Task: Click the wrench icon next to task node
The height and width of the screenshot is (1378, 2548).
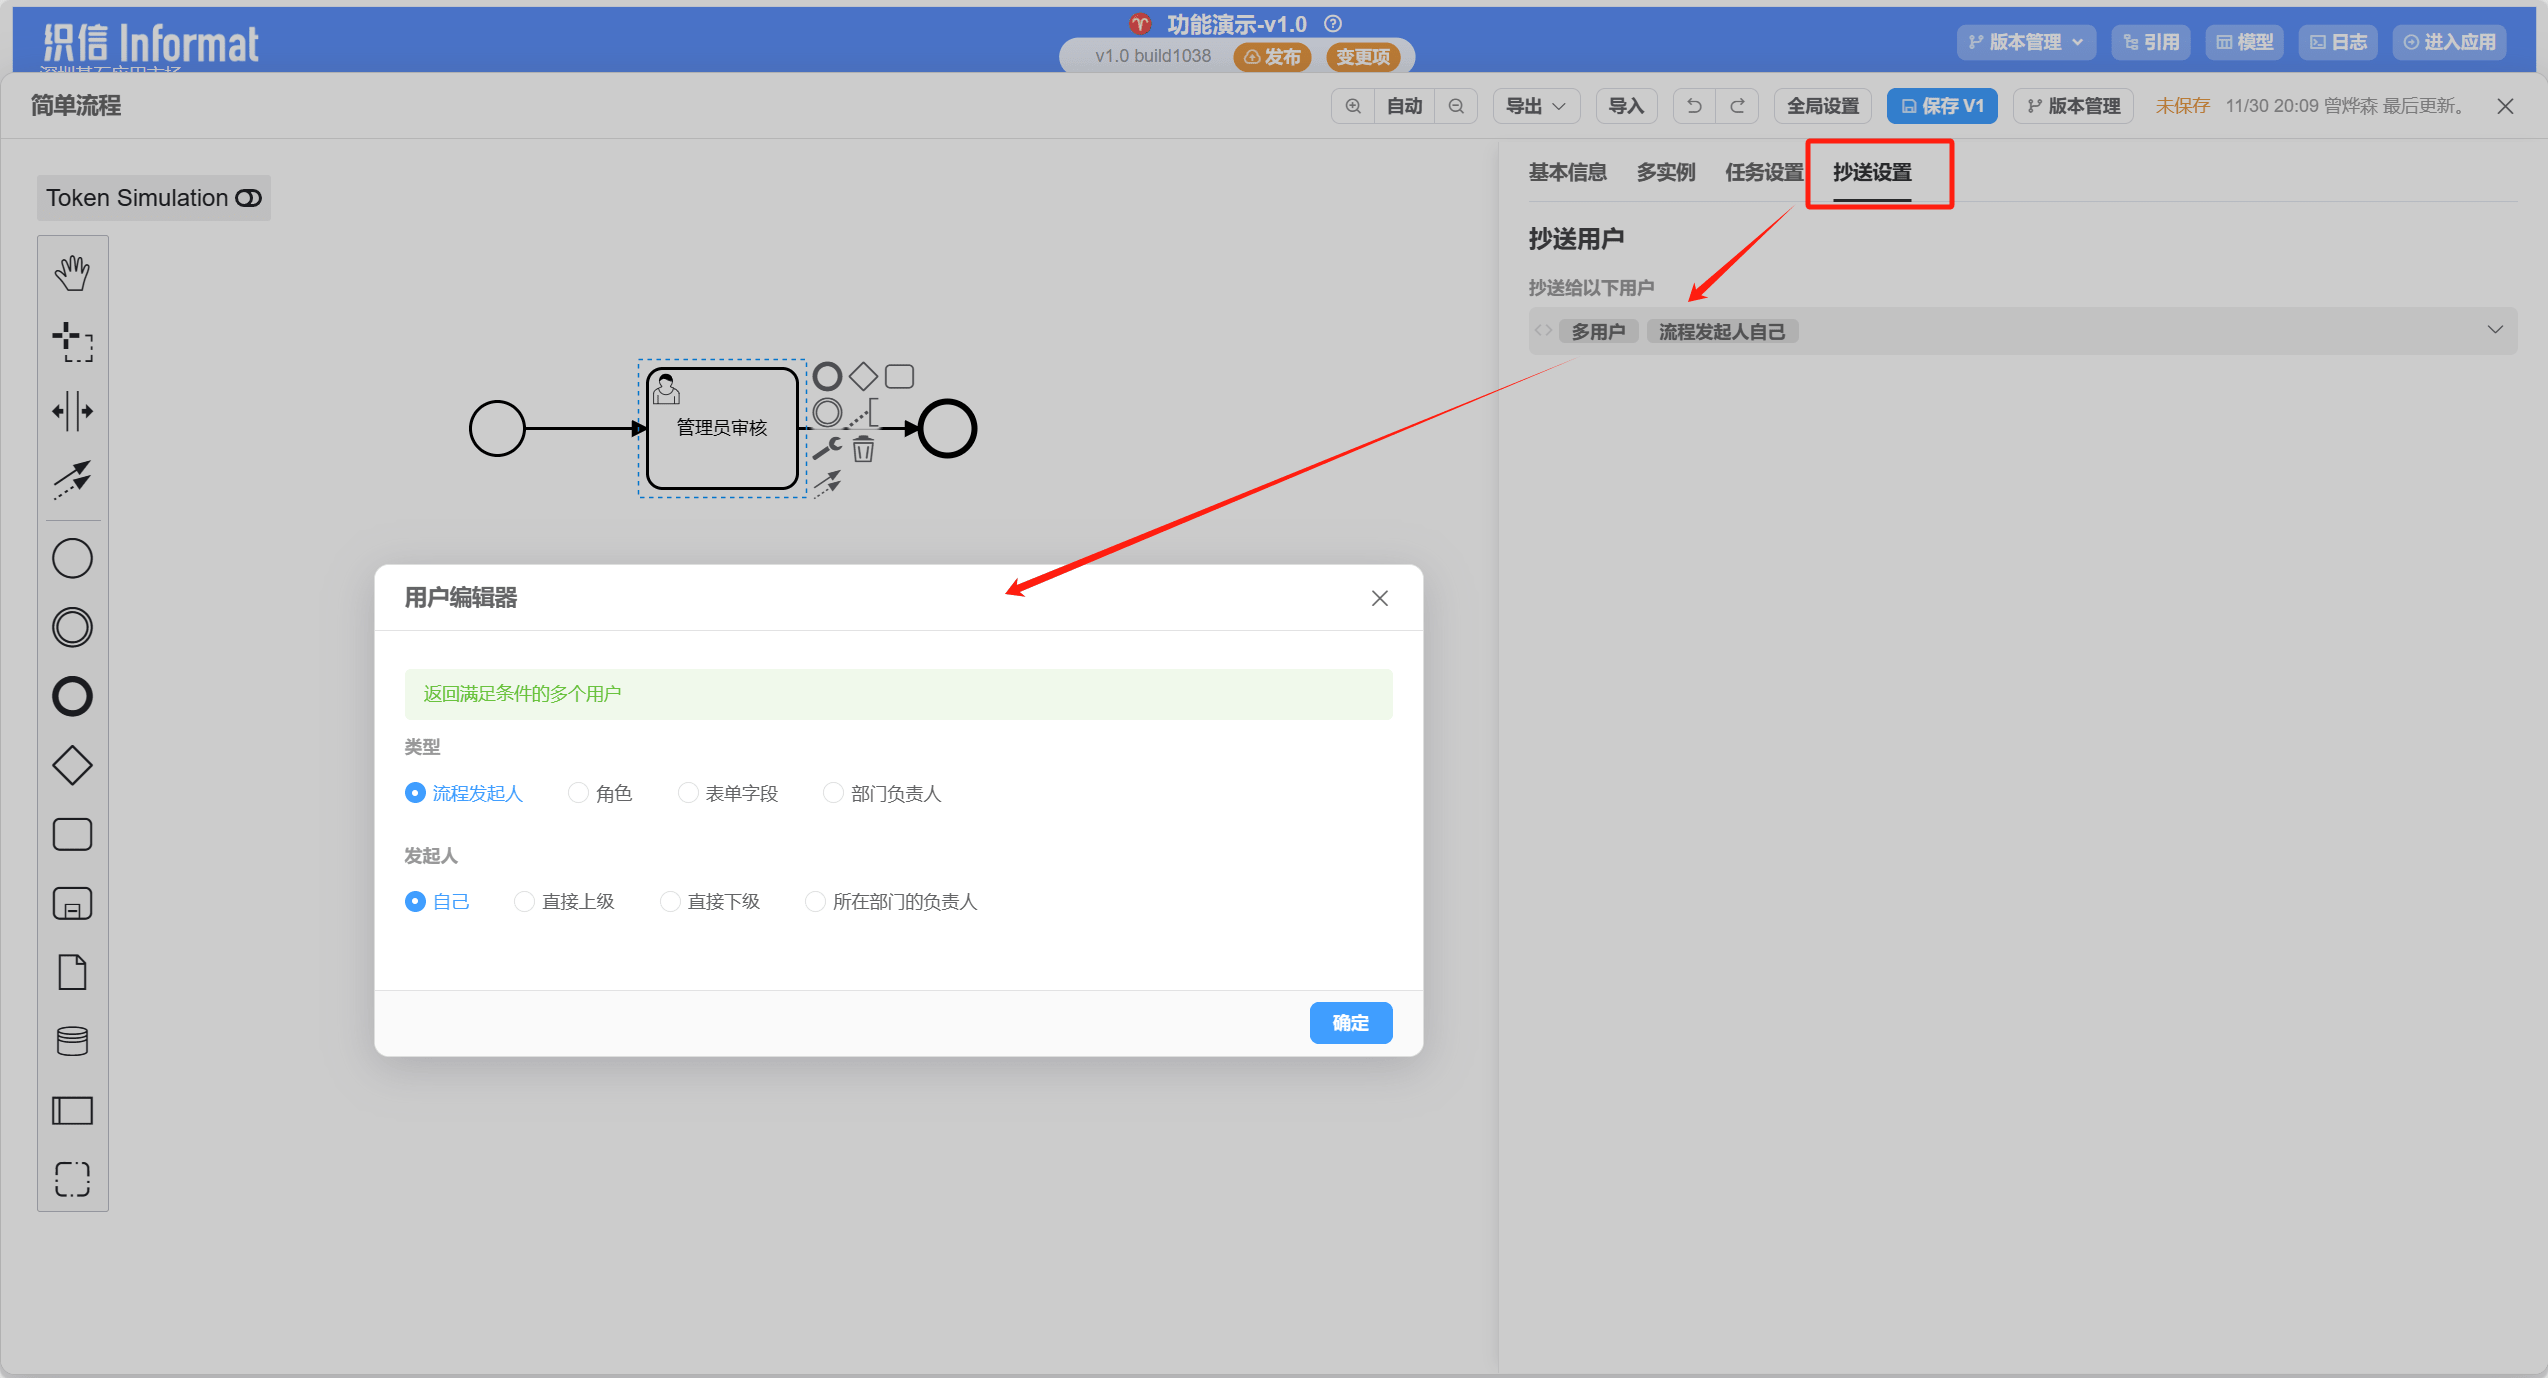Action: pyautogui.click(x=827, y=449)
